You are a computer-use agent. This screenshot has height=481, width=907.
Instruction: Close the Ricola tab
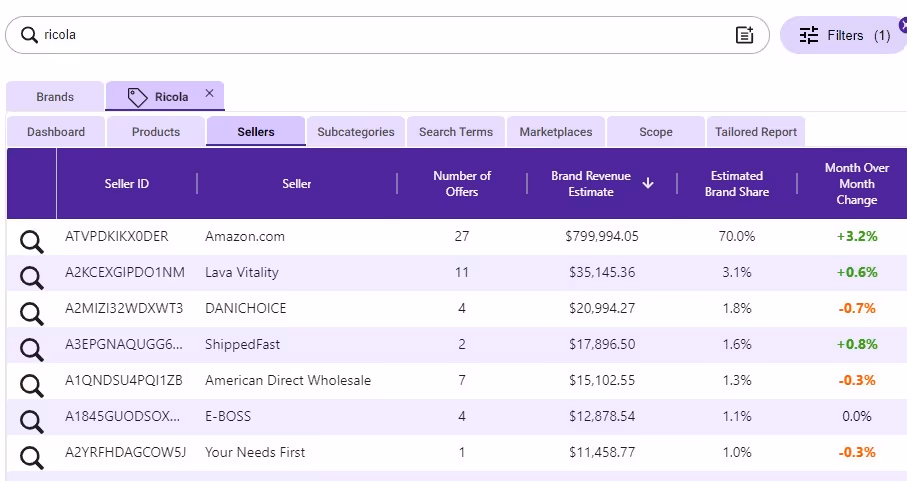pyautogui.click(x=209, y=93)
